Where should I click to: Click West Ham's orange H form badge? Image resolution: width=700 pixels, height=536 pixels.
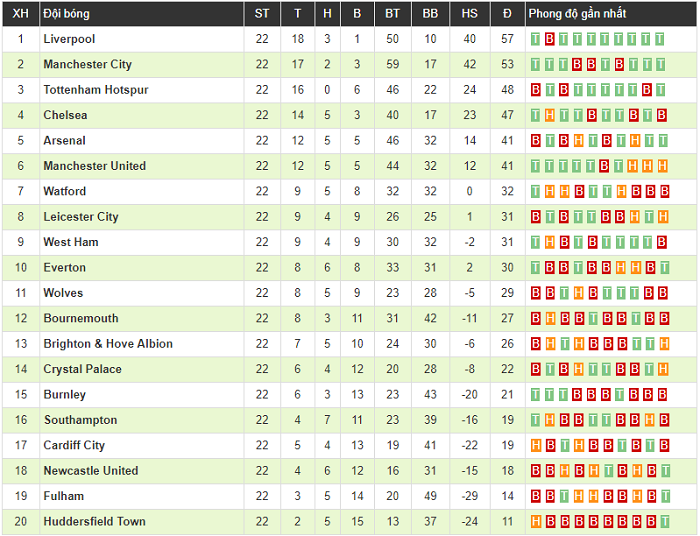pos(550,242)
